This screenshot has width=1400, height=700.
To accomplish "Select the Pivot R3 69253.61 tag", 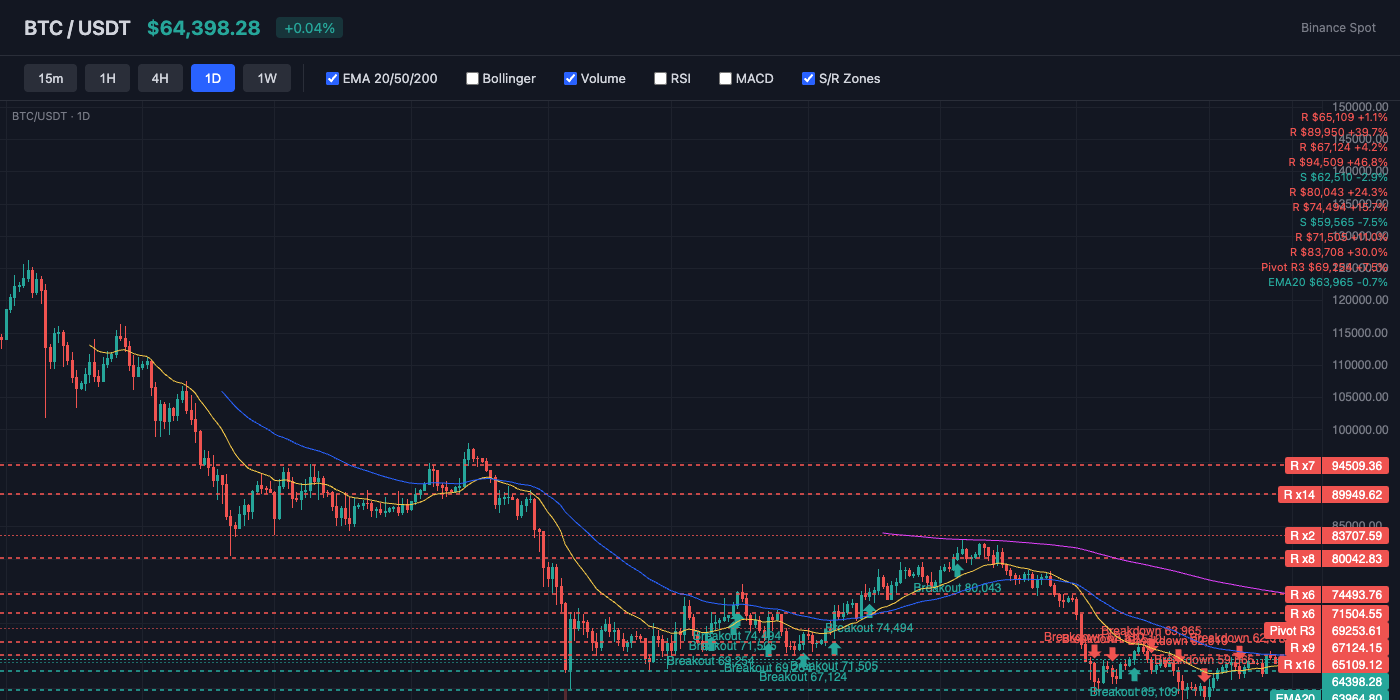I will pos(1327,630).
